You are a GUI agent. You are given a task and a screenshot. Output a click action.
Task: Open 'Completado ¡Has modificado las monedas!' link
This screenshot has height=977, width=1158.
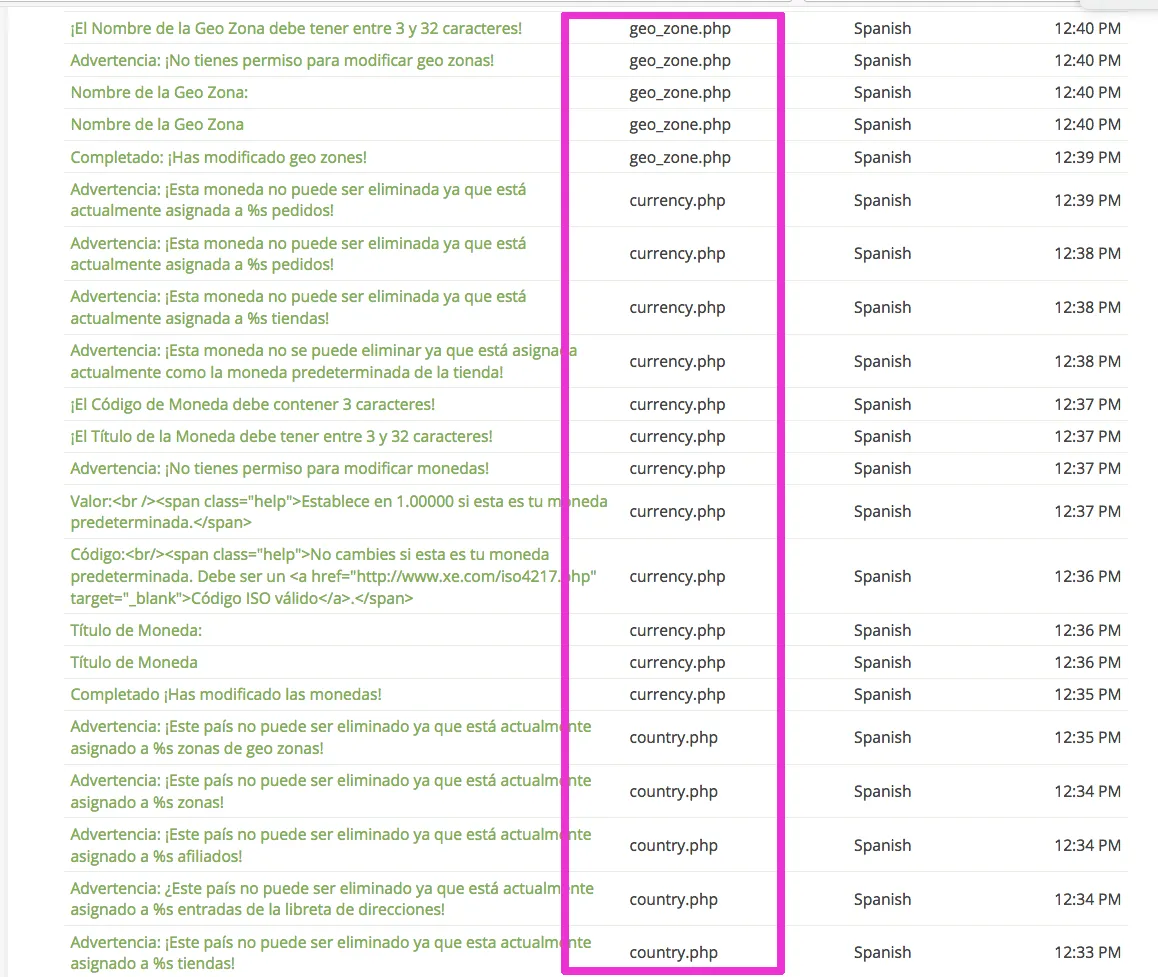pyautogui.click(x=226, y=695)
